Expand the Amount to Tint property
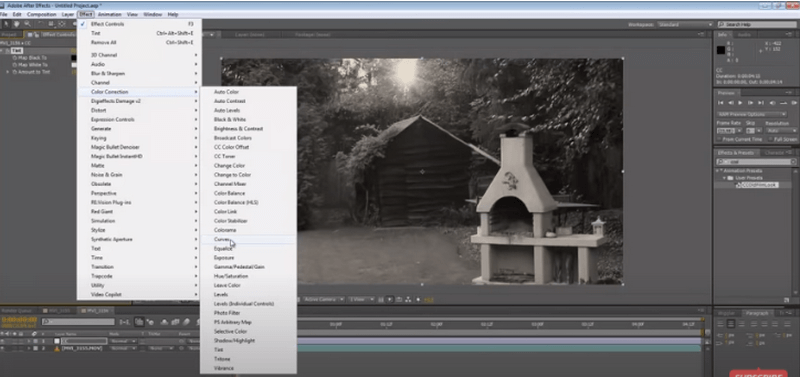 coord(8,72)
